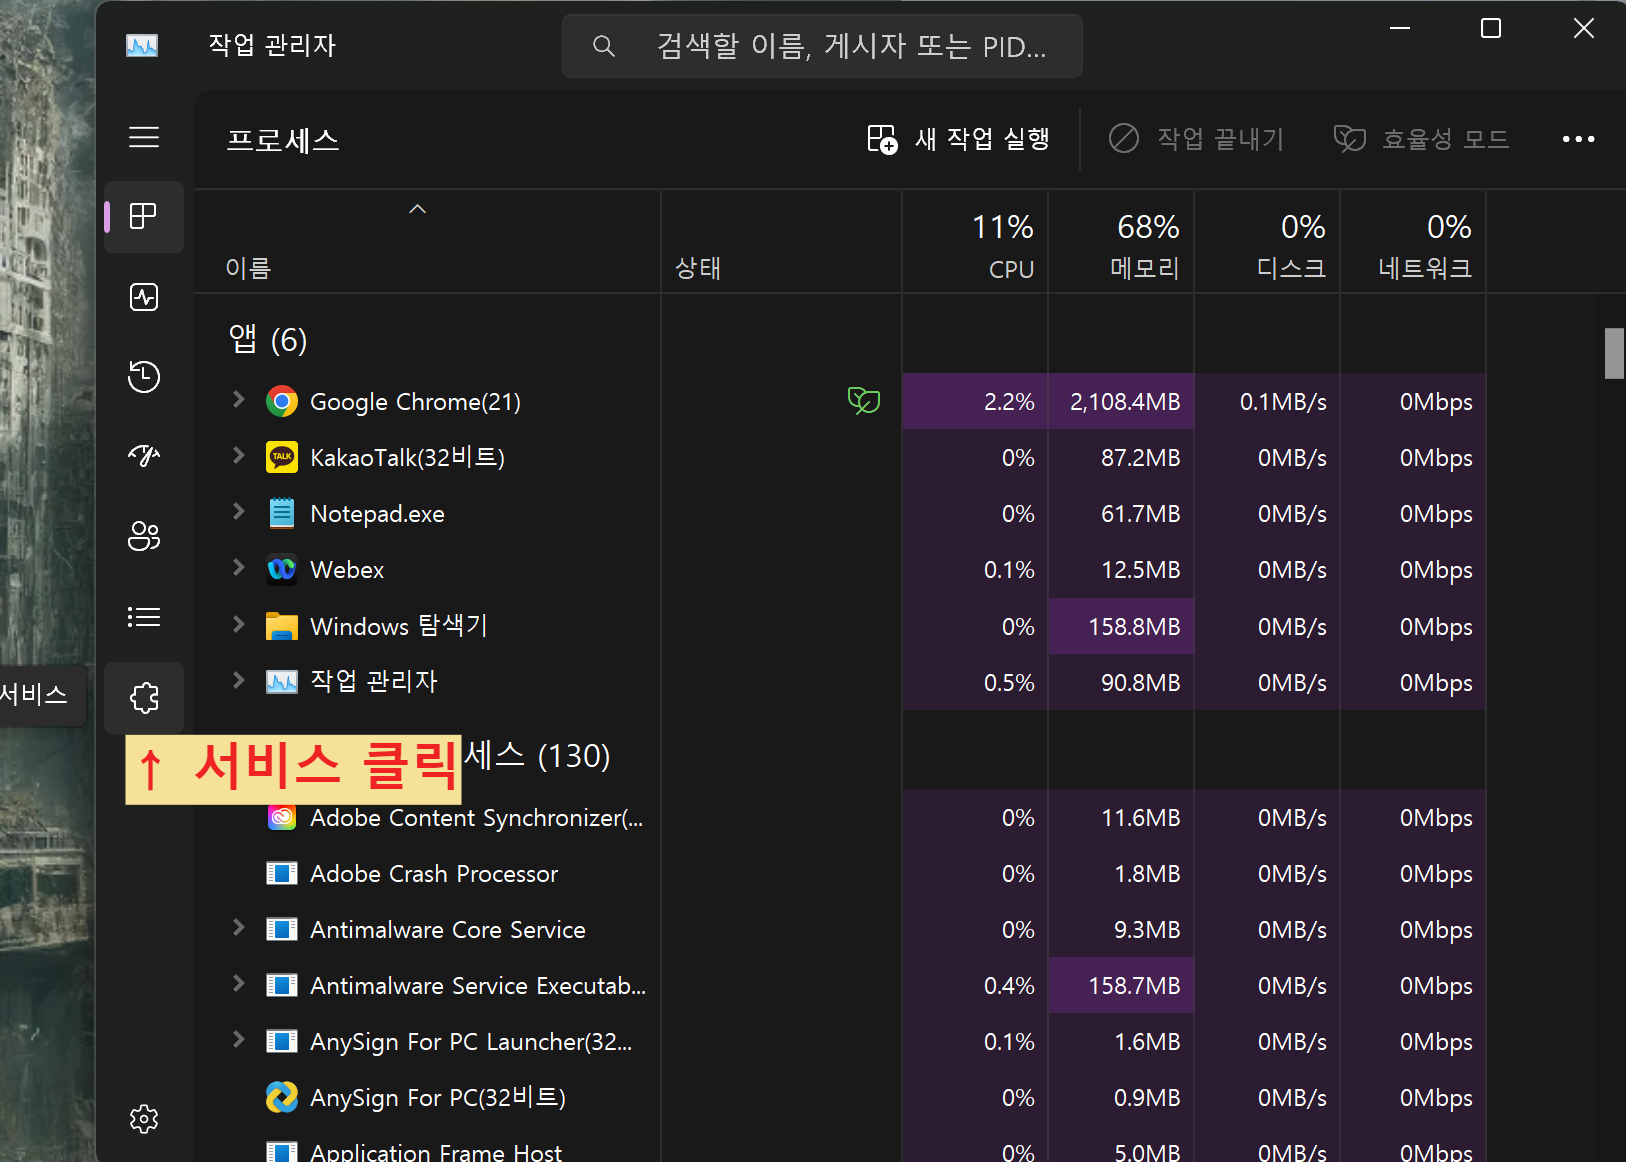This screenshot has height=1162, width=1626.
Task: Click the Task Manager title bar icon
Action: pos(142,45)
